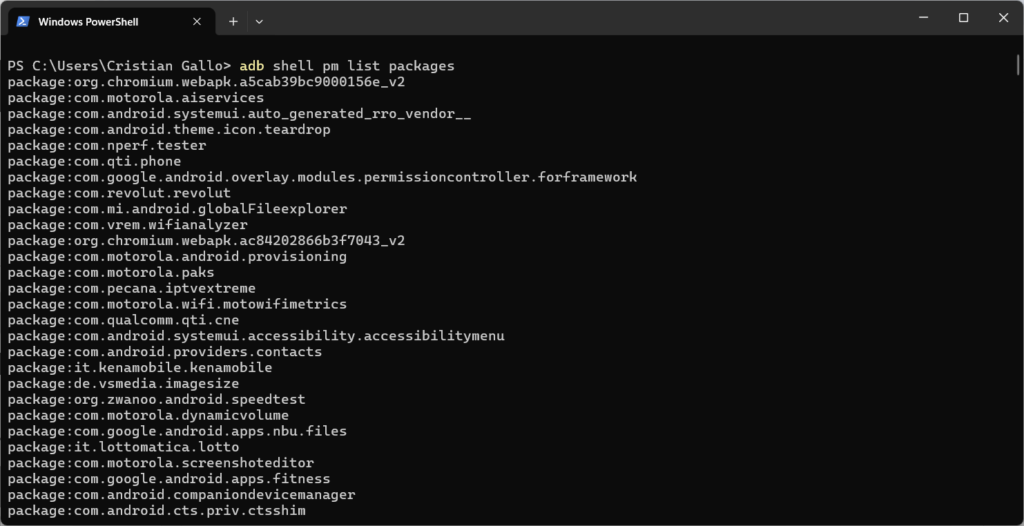Viewport: 1024px width, 526px height.
Task: Click the it.lottomatica.lotto package line
Action: [123, 447]
